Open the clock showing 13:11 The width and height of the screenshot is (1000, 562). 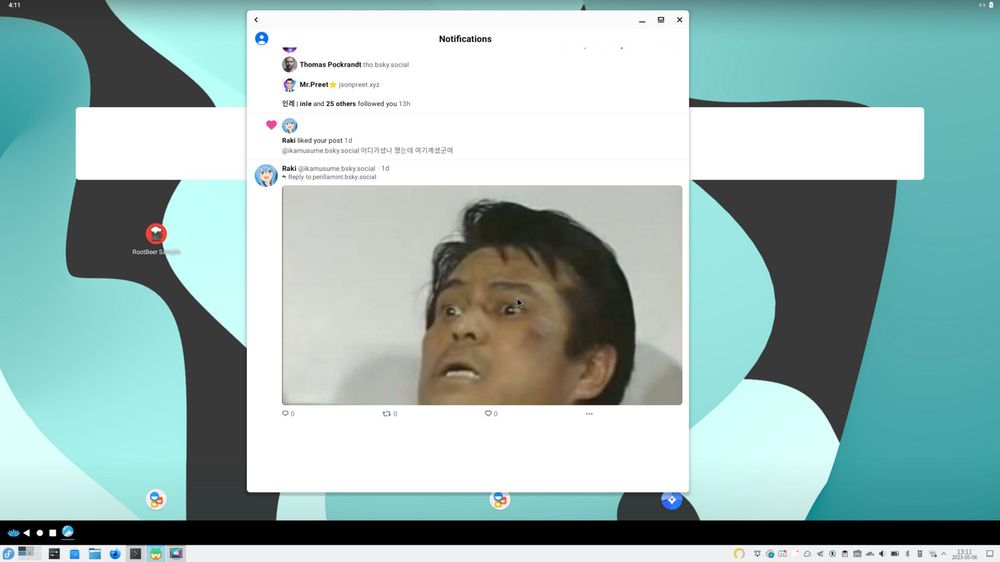965,554
